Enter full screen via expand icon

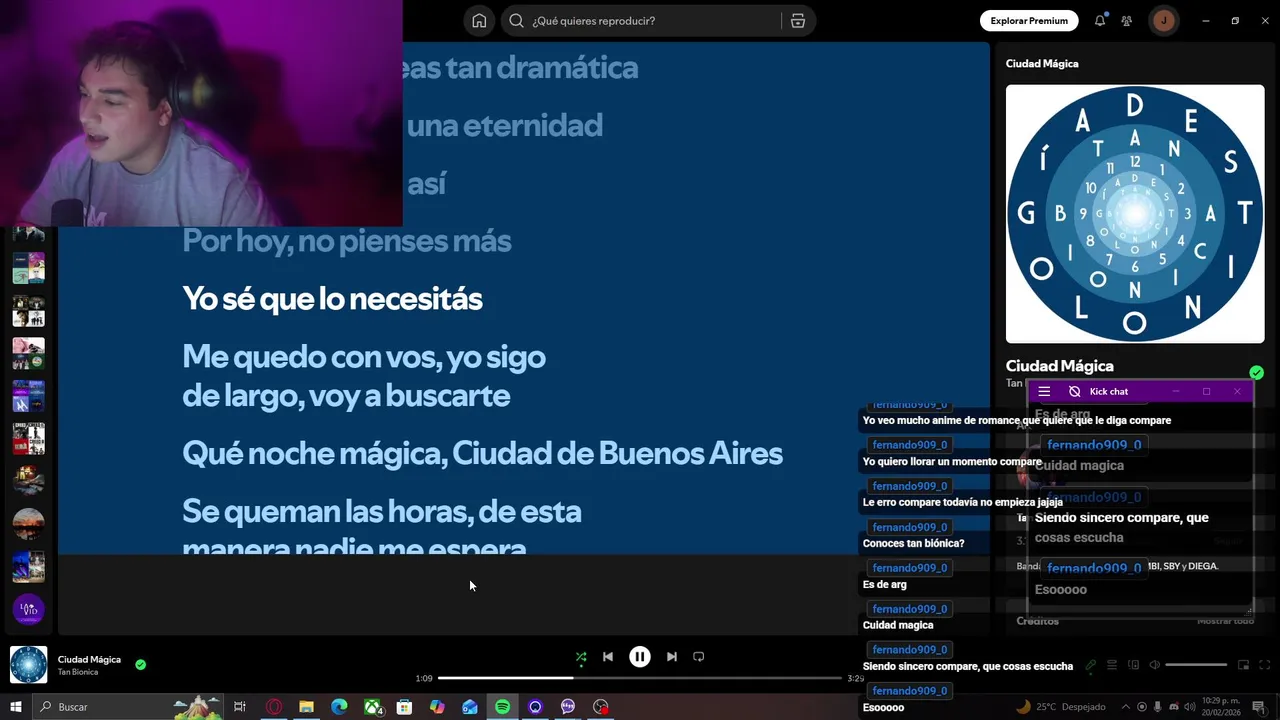1265,665
